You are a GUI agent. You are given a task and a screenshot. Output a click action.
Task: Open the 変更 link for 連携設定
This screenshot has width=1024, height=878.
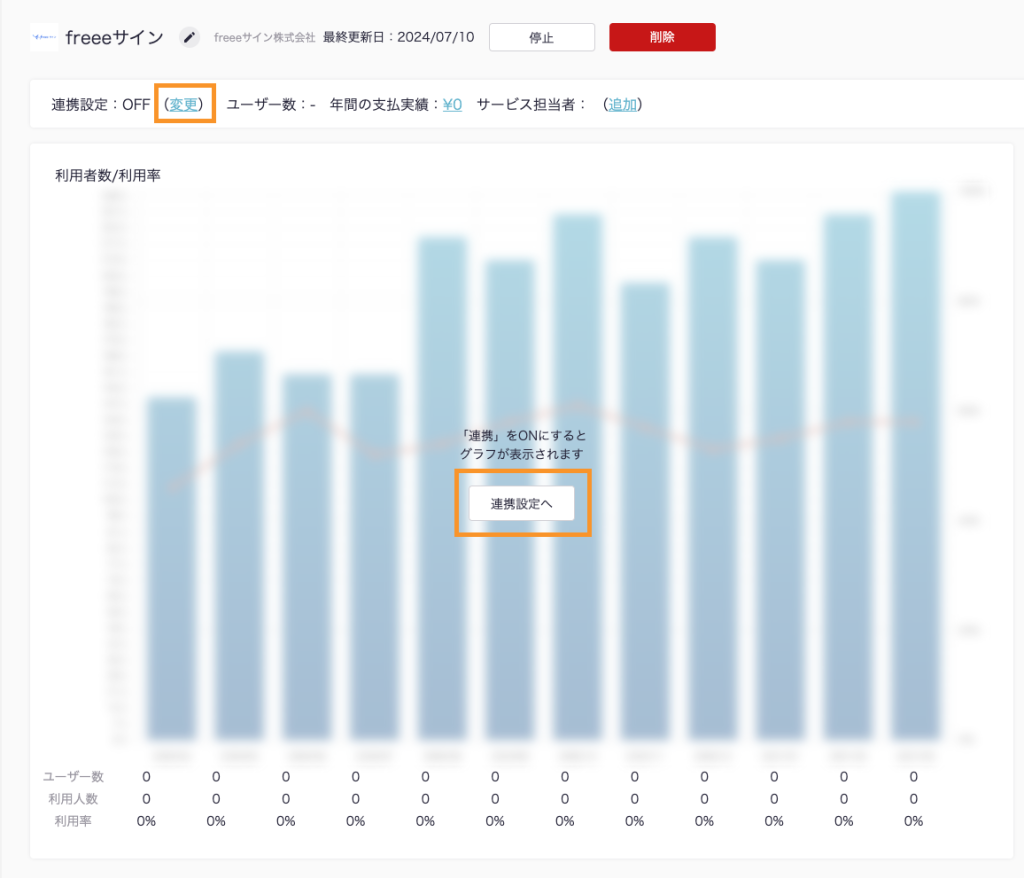tap(185, 104)
